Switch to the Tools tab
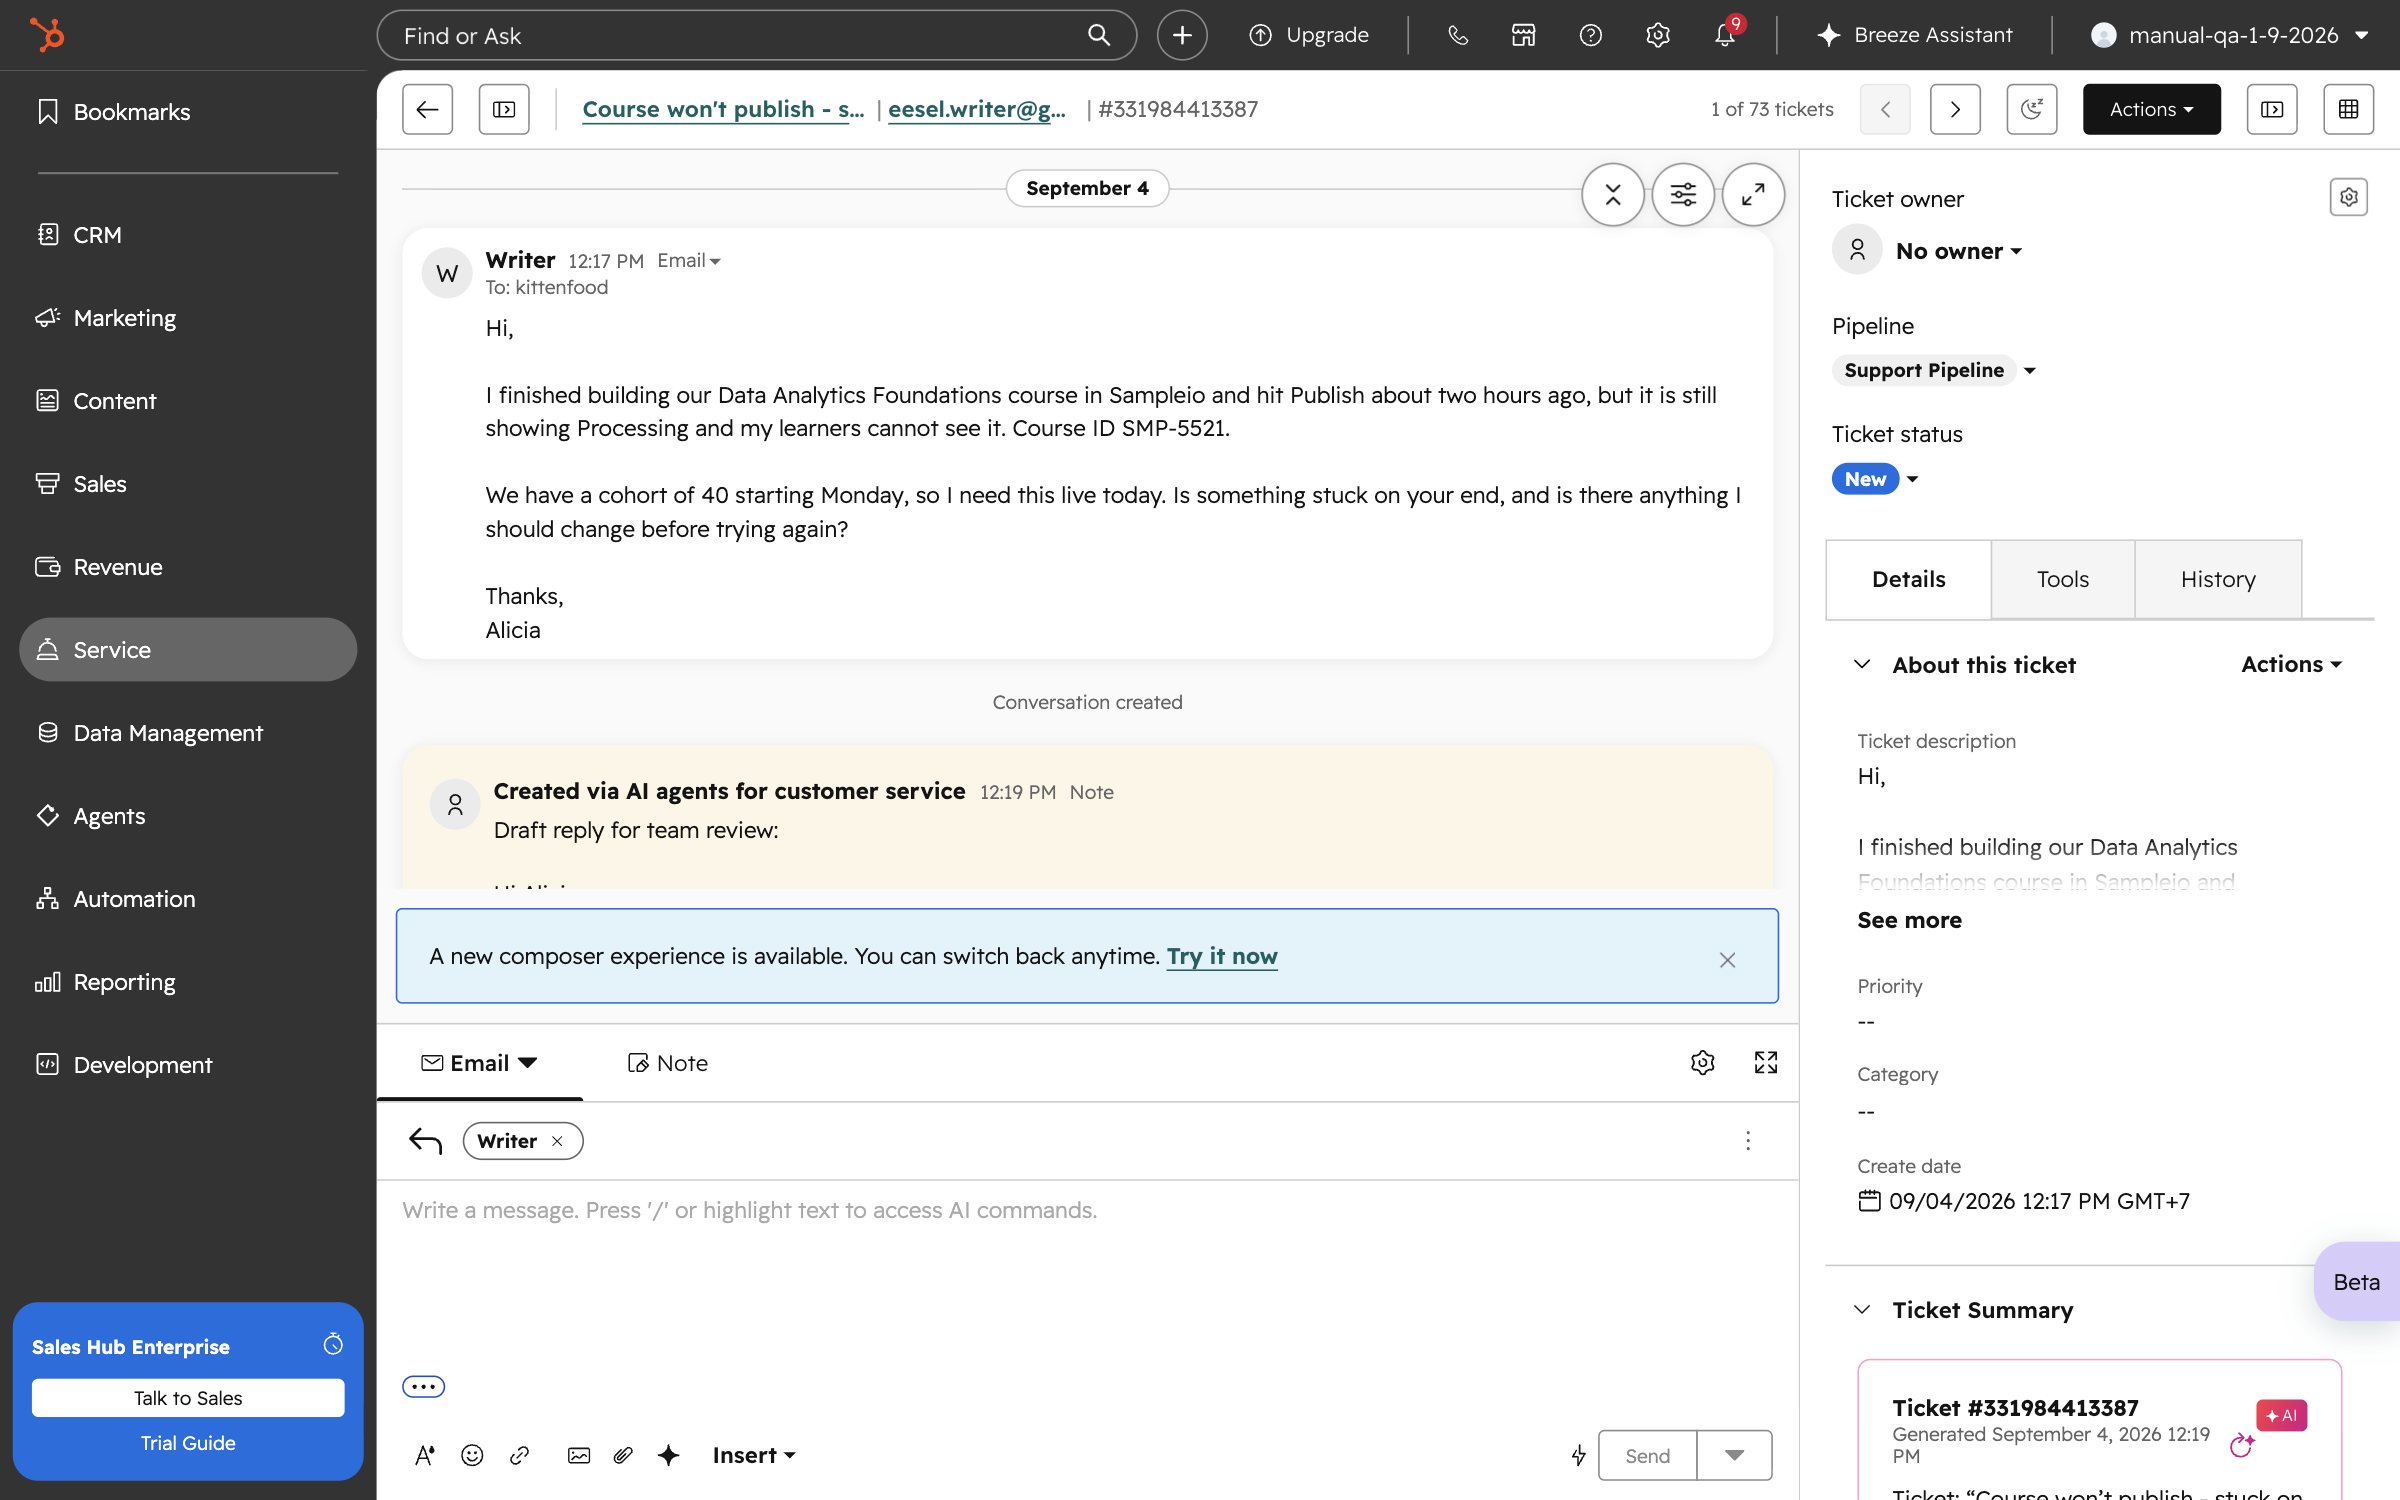 2062,579
